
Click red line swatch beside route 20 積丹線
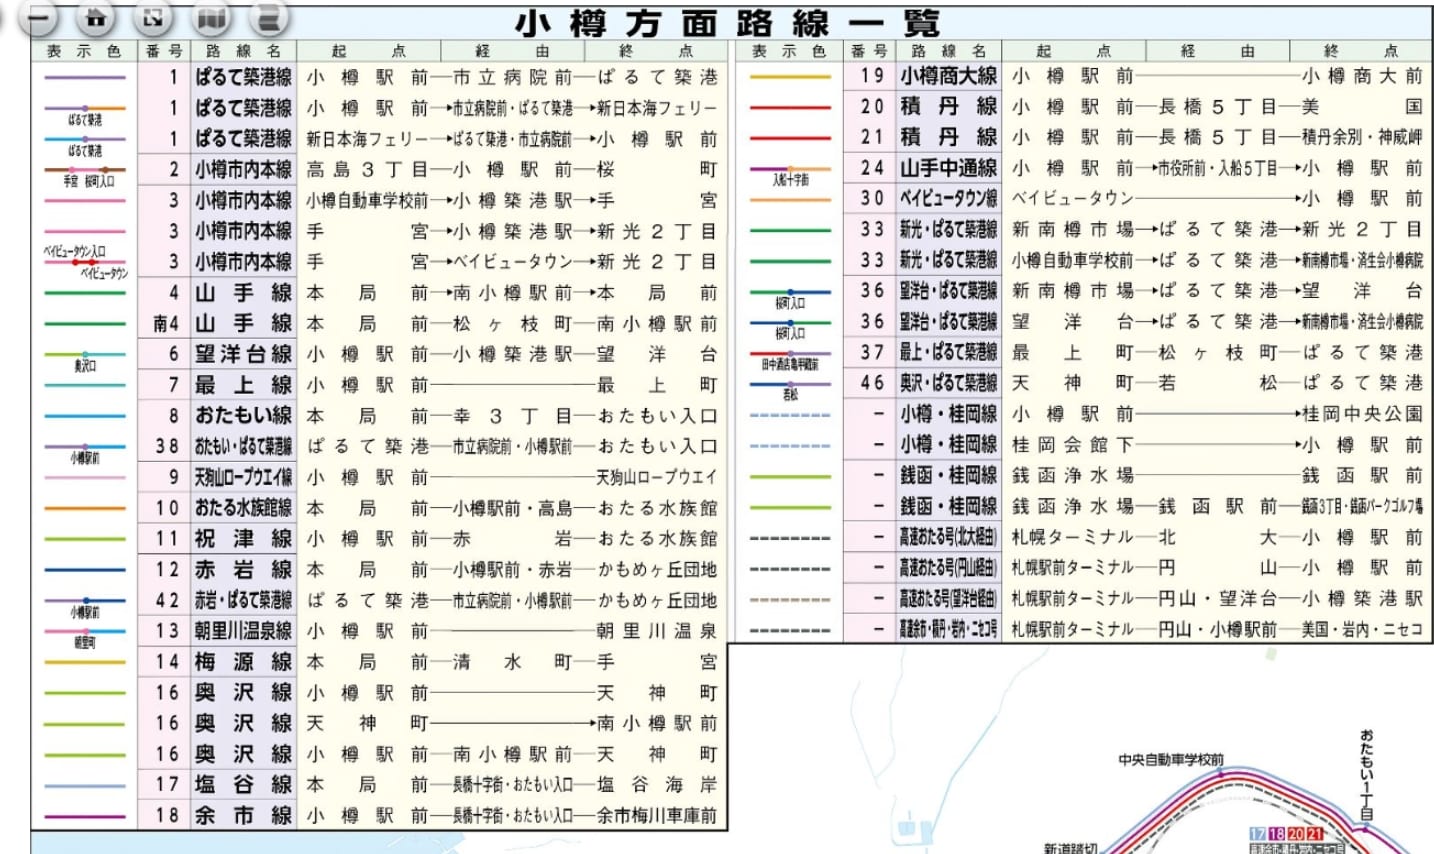(790, 106)
